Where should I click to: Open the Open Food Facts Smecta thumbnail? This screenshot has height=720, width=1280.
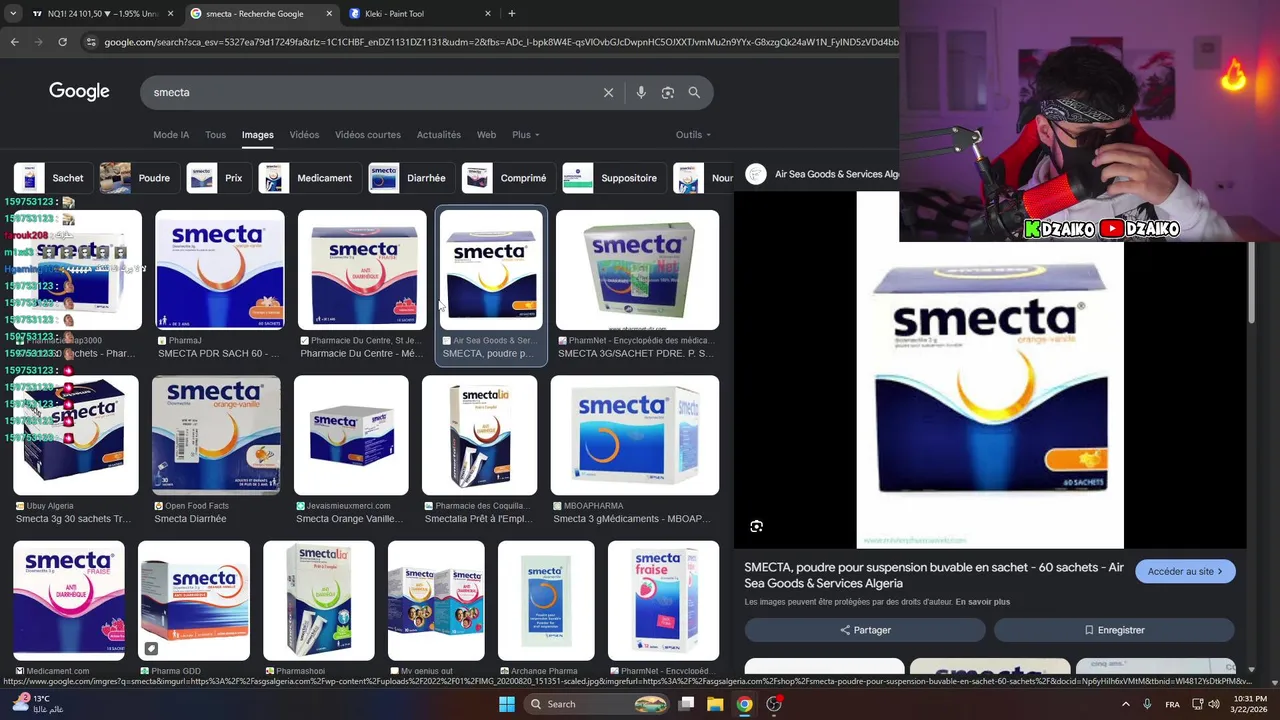[216, 435]
